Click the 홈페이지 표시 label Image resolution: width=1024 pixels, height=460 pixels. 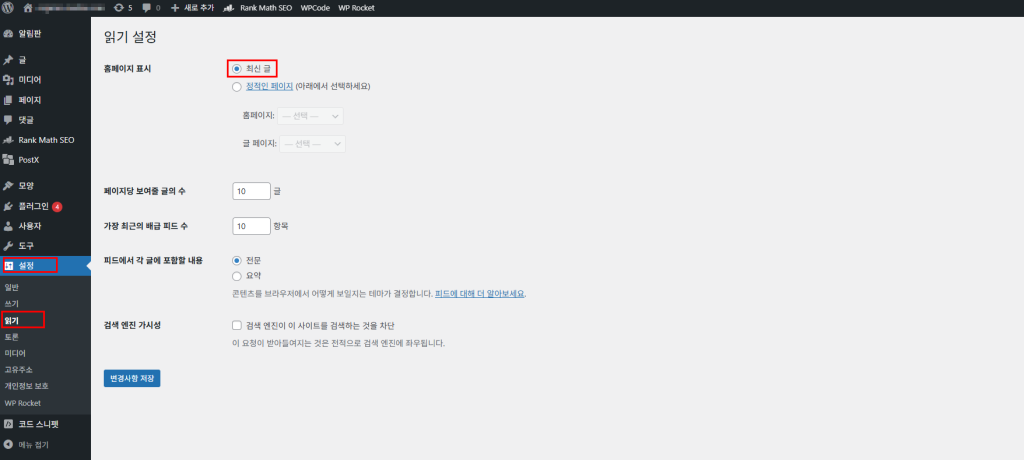pyautogui.click(x=127, y=69)
